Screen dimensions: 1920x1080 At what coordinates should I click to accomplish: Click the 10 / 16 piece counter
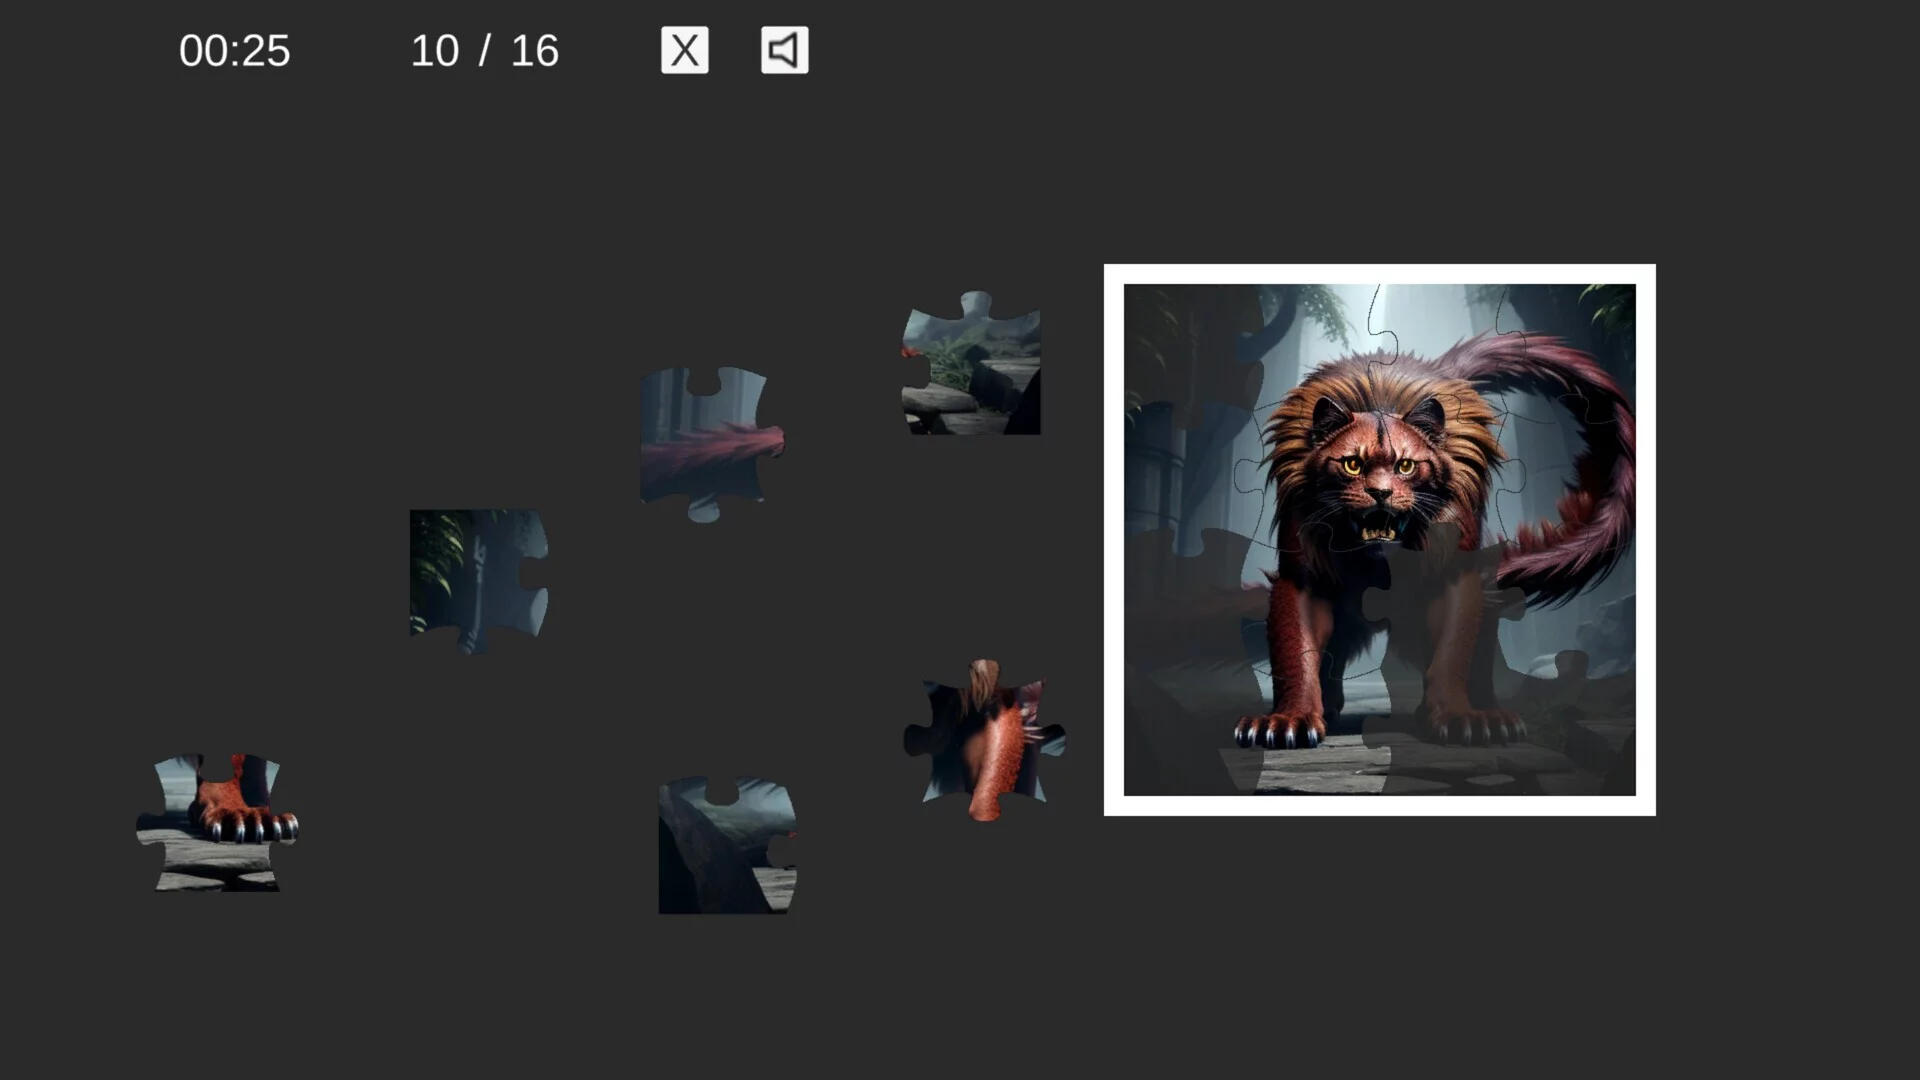click(x=485, y=51)
